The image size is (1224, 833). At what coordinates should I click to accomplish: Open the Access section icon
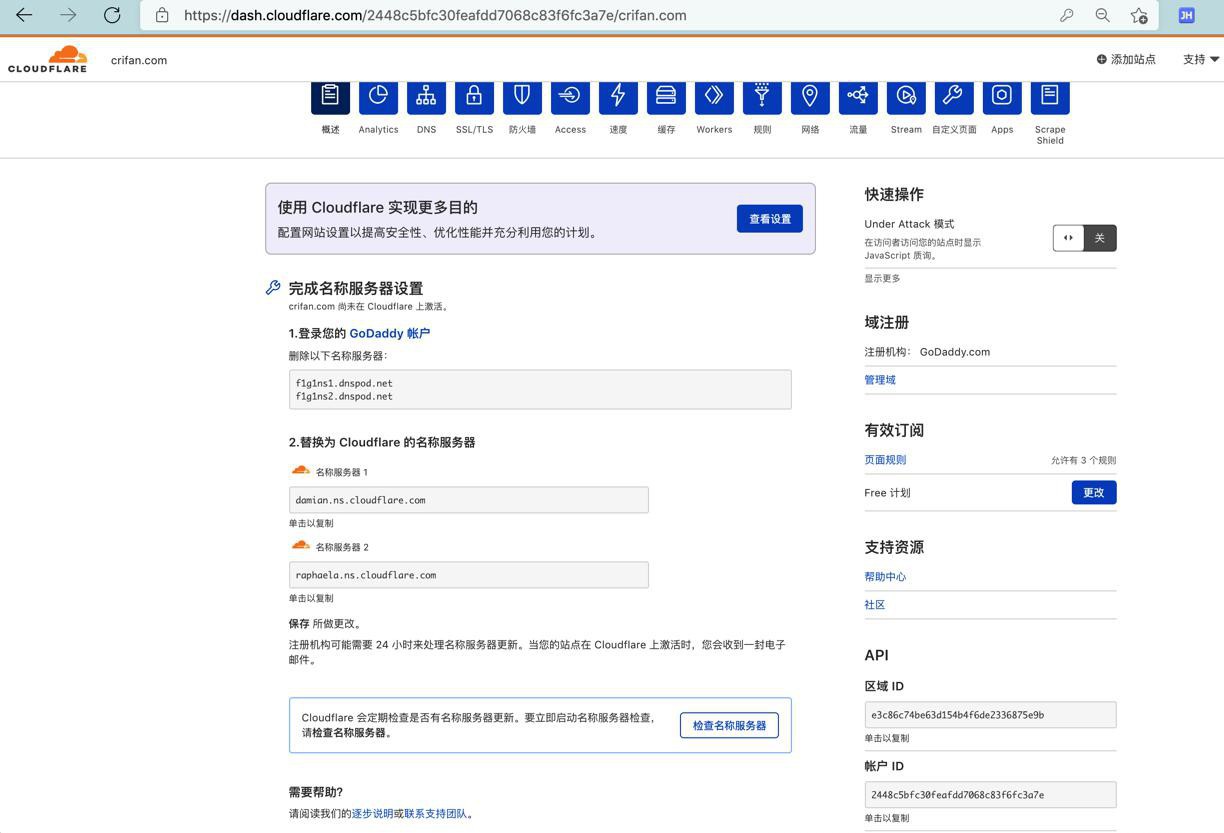570,97
